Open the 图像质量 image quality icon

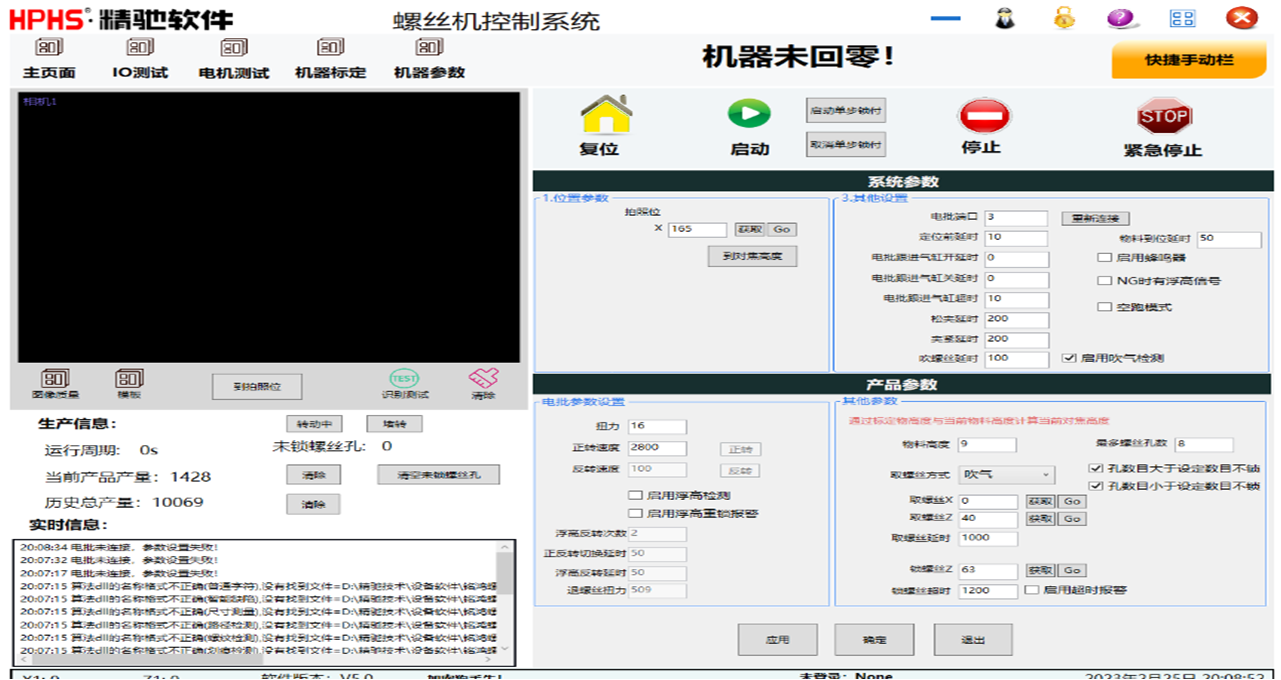click(x=55, y=379)
